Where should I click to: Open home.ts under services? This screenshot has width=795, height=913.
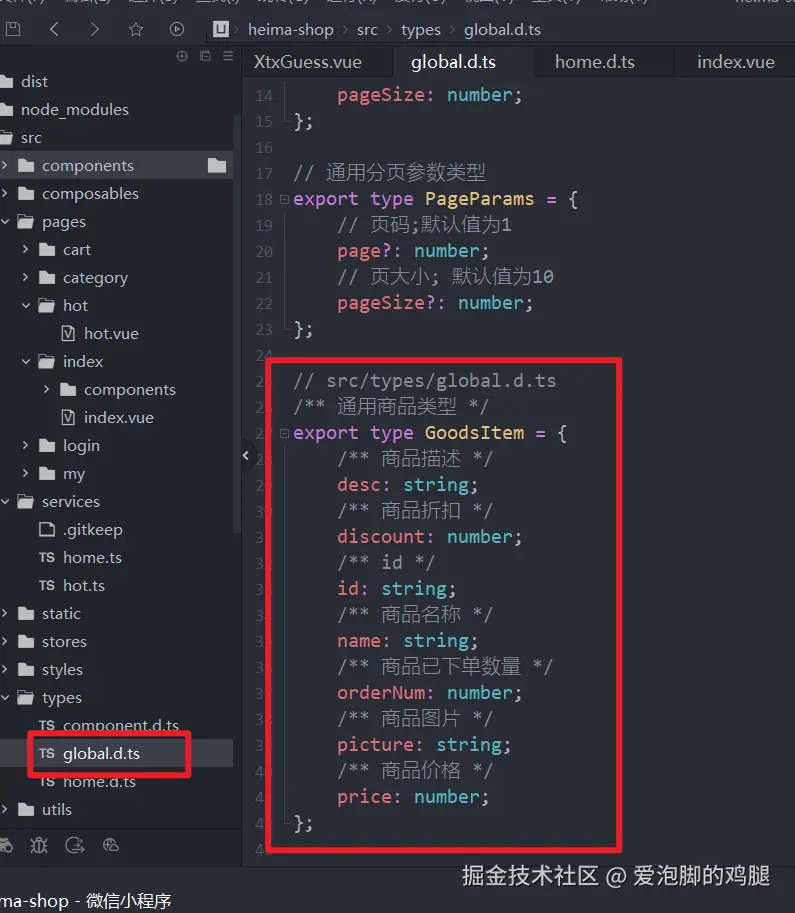(92, 557)
